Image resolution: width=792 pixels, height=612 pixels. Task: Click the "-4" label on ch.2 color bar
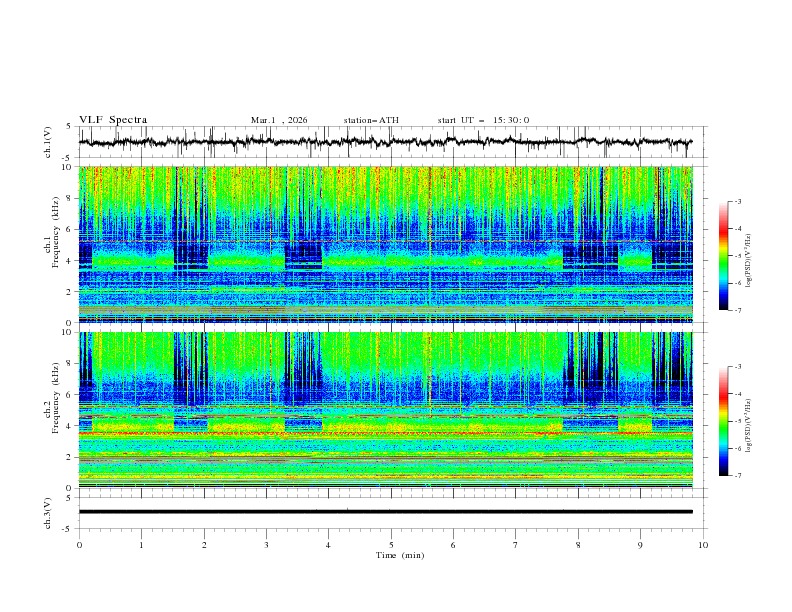[737, 394]
